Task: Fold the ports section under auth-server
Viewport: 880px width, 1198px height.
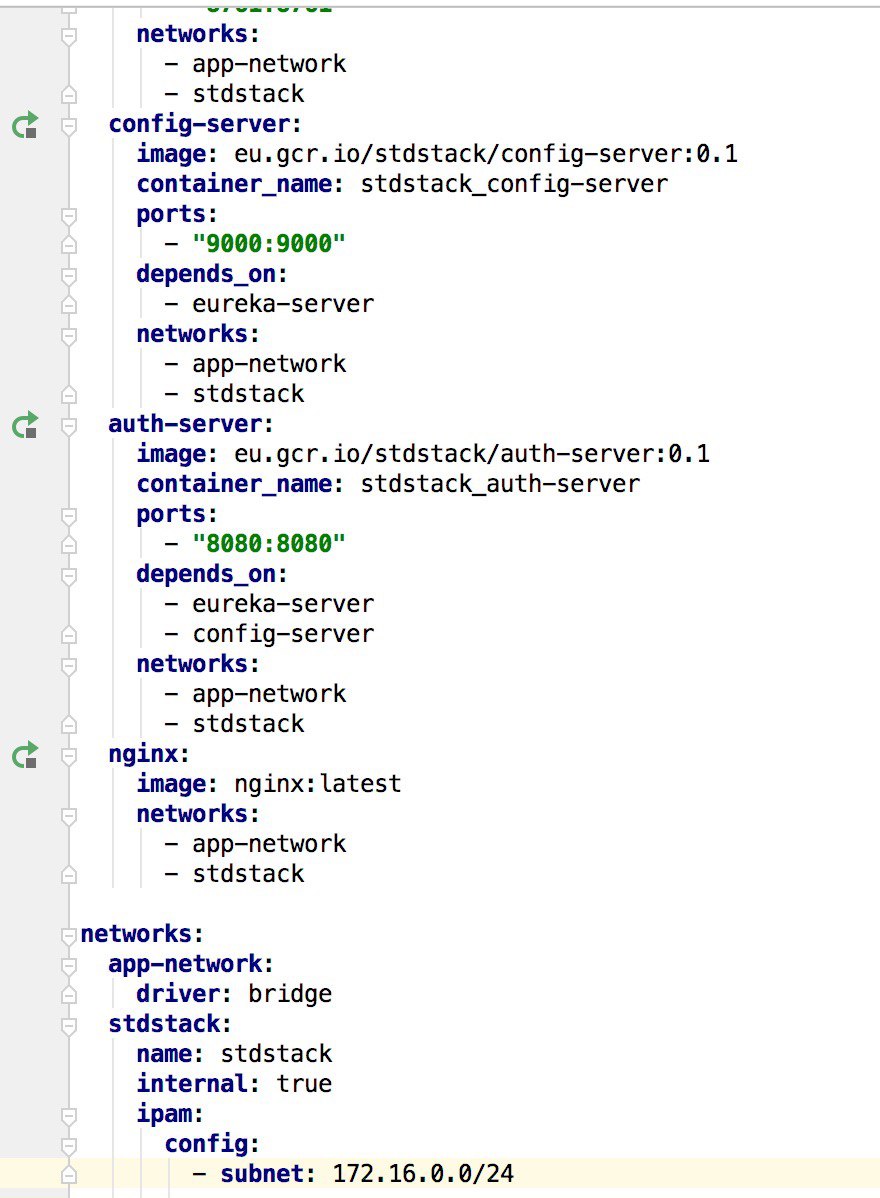Action: 69,515
